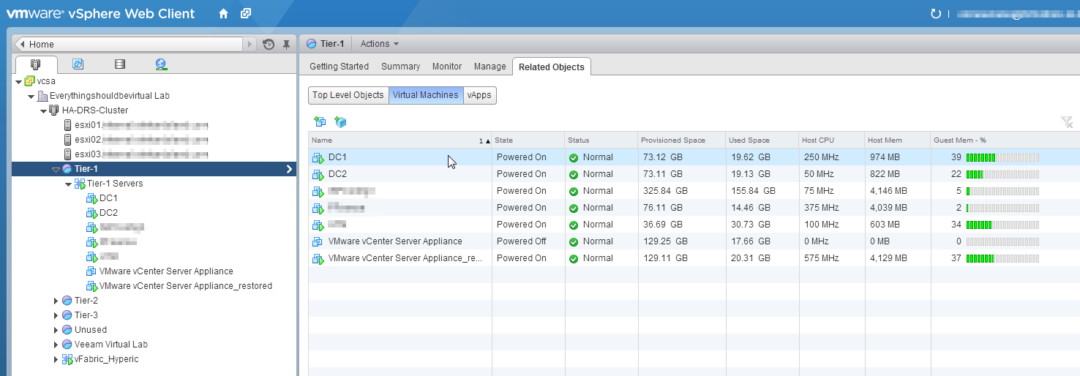Select VMware vCenter Server Appliance_restored in tree
Image resolution: width=1080 pixels, height=376 pixels.
[185, 286]
